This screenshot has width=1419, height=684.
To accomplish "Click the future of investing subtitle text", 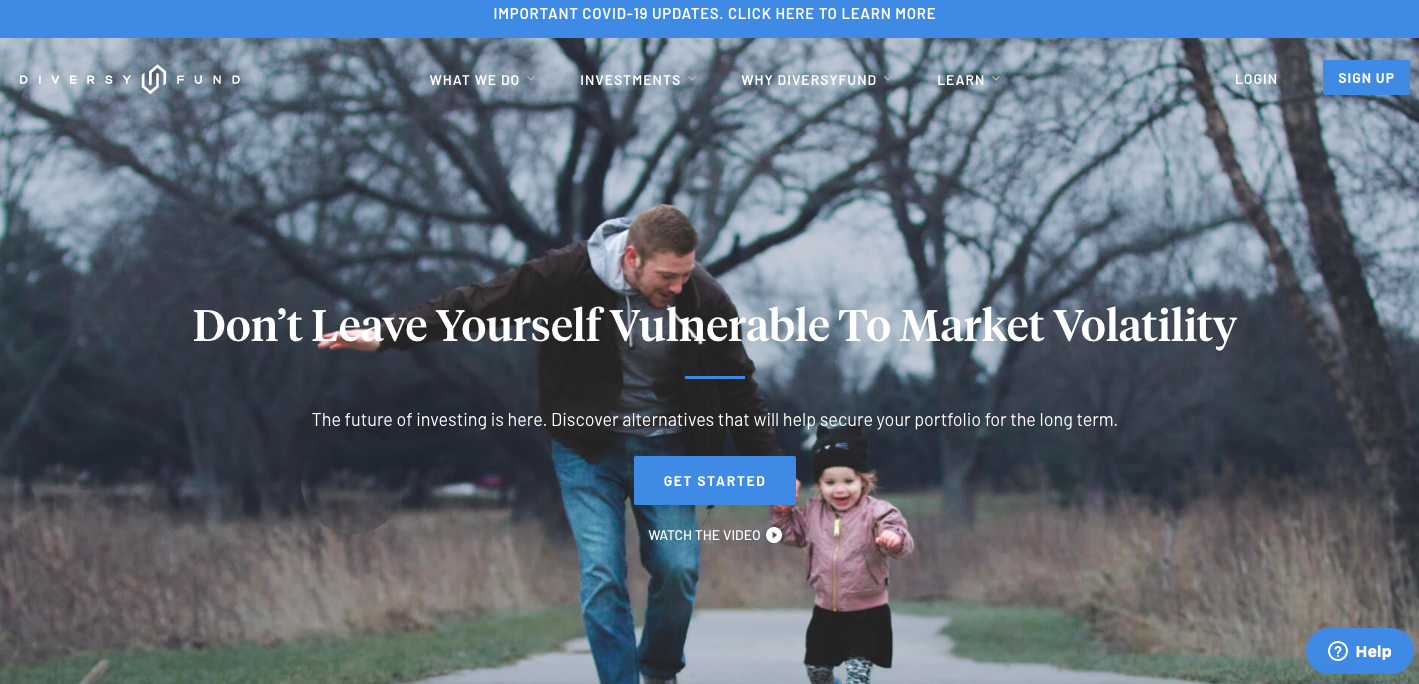I will coord(715,420).
